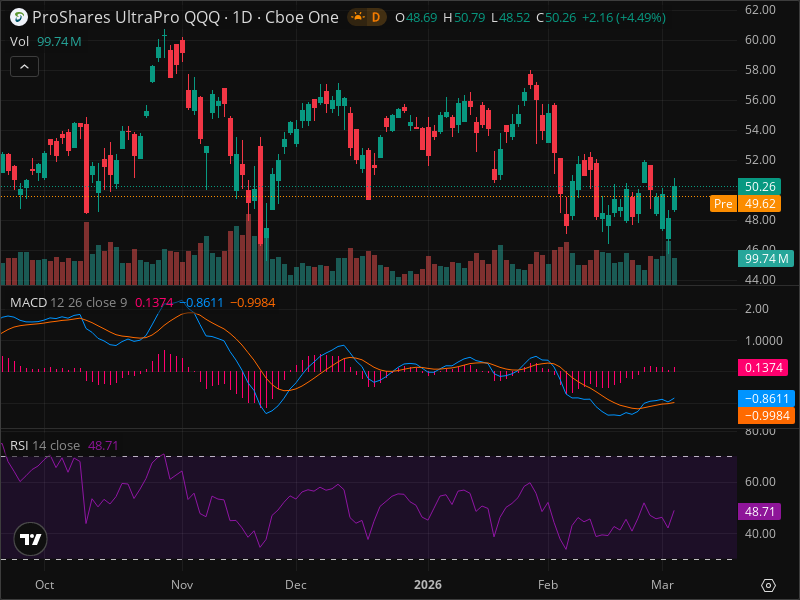Click the Pre 49.62 pre-market price label
Image resolution: width=800 pixels, height=600 pixels.
click(745, 204)
